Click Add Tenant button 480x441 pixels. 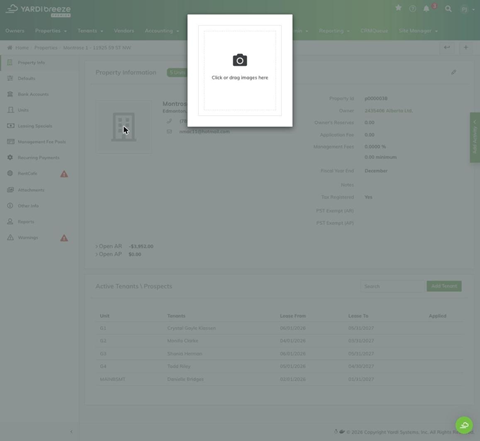pos(444,286)
